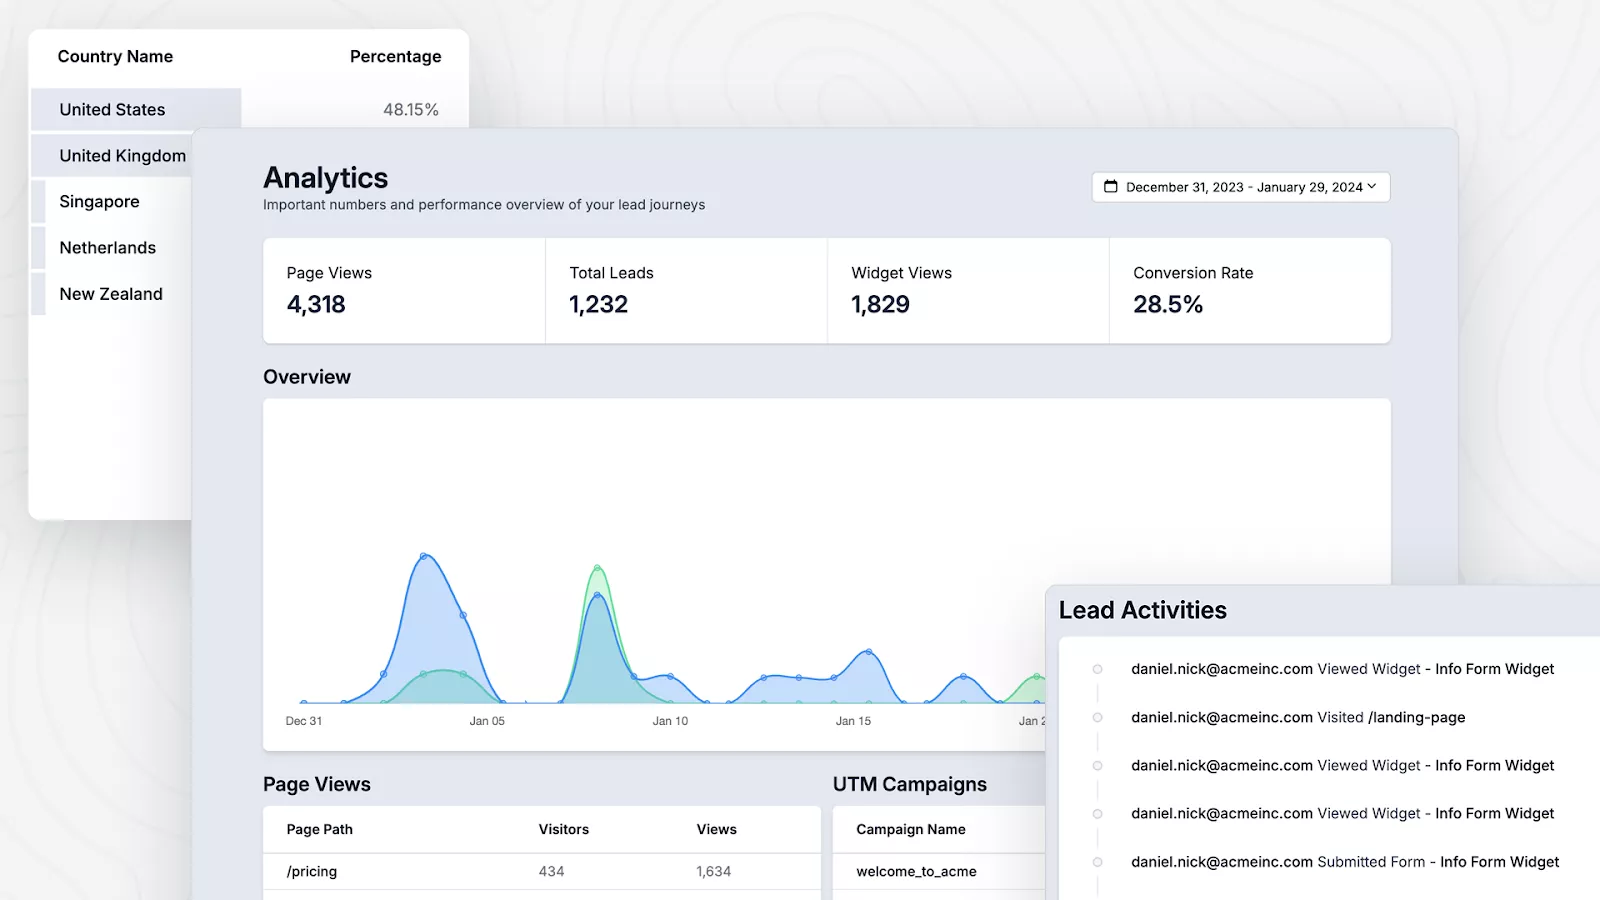Click the calendar icon in date picker
This screenshot has height=900, width=1600.
(x=1110, y=187)
